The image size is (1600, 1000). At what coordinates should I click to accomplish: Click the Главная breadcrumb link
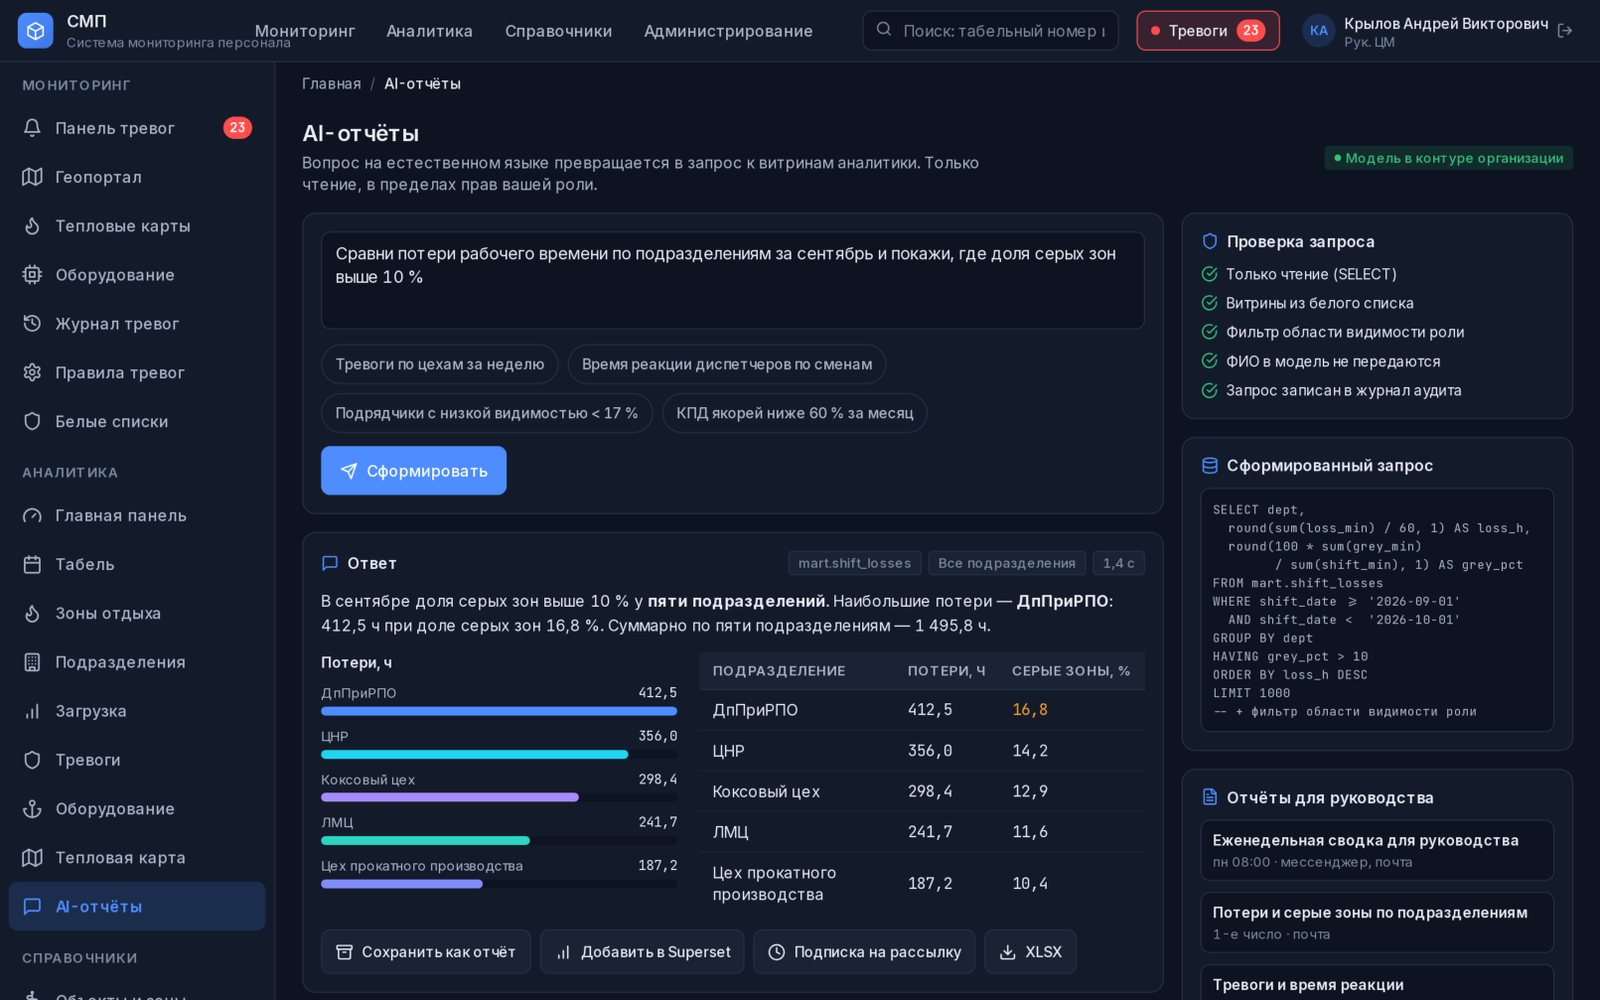[x=332, y=84]
